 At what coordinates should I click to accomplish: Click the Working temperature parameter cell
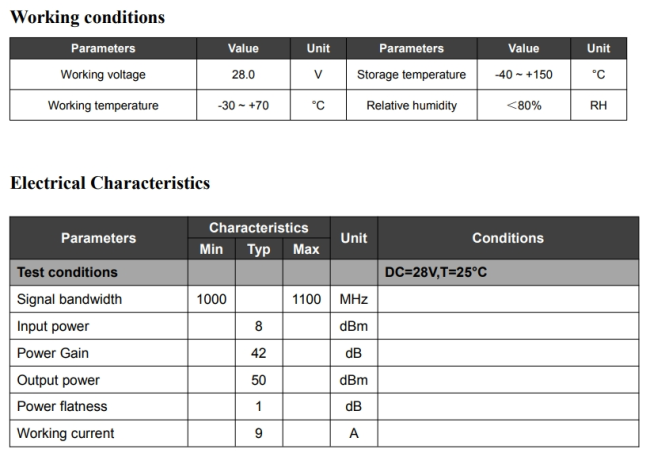tap(103, 105)
